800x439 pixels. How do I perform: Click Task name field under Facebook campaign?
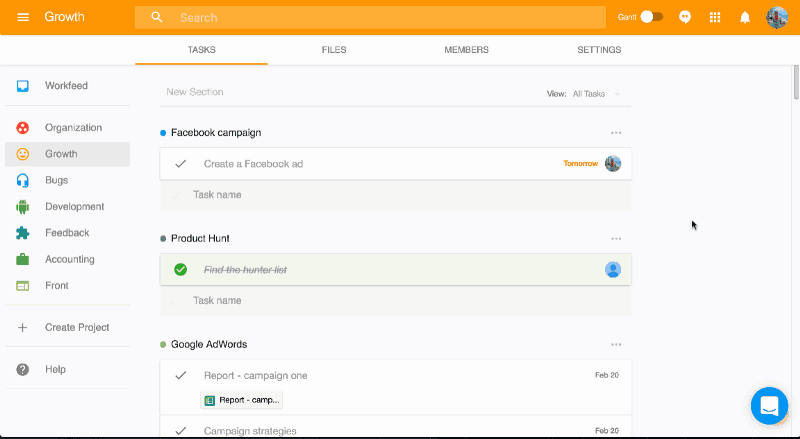395,195
